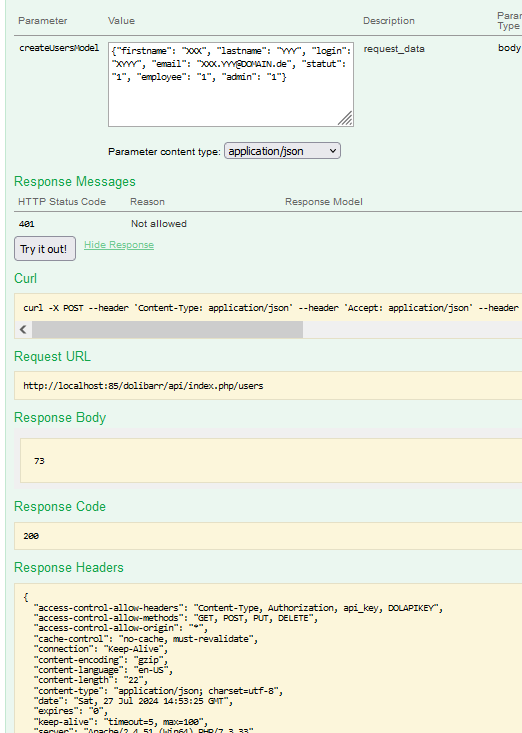Click the Reason column header
Viewport: 522px width, 733px height.
[147, 202]
